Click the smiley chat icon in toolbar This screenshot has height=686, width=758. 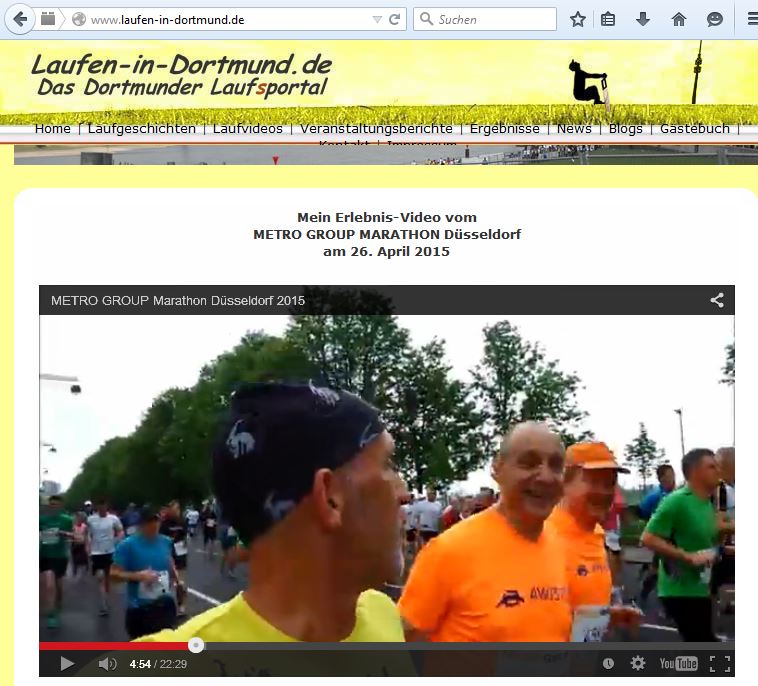(714, 19)
